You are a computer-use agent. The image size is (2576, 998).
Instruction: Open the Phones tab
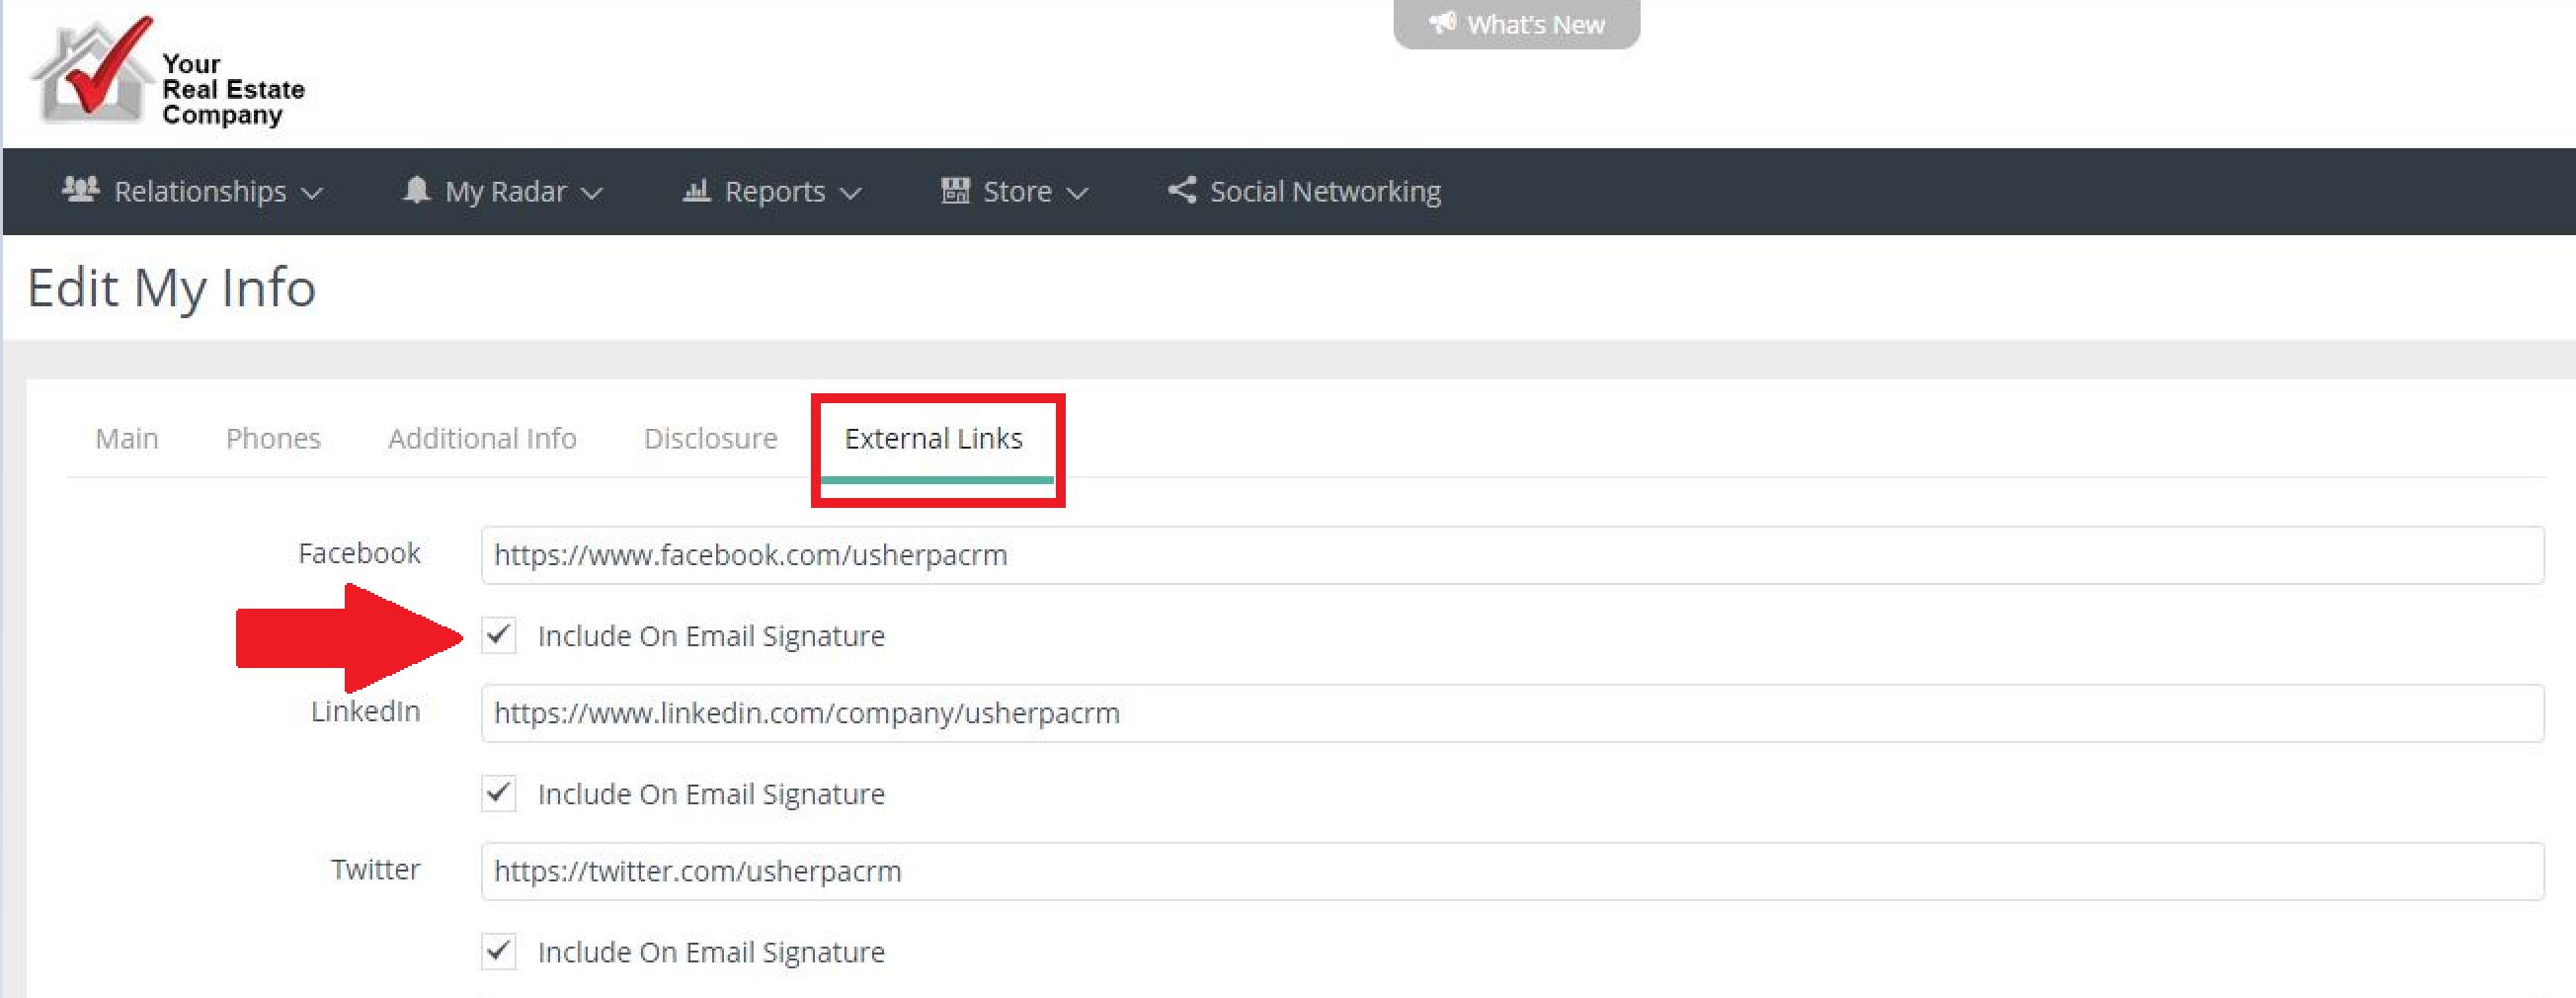273,438
